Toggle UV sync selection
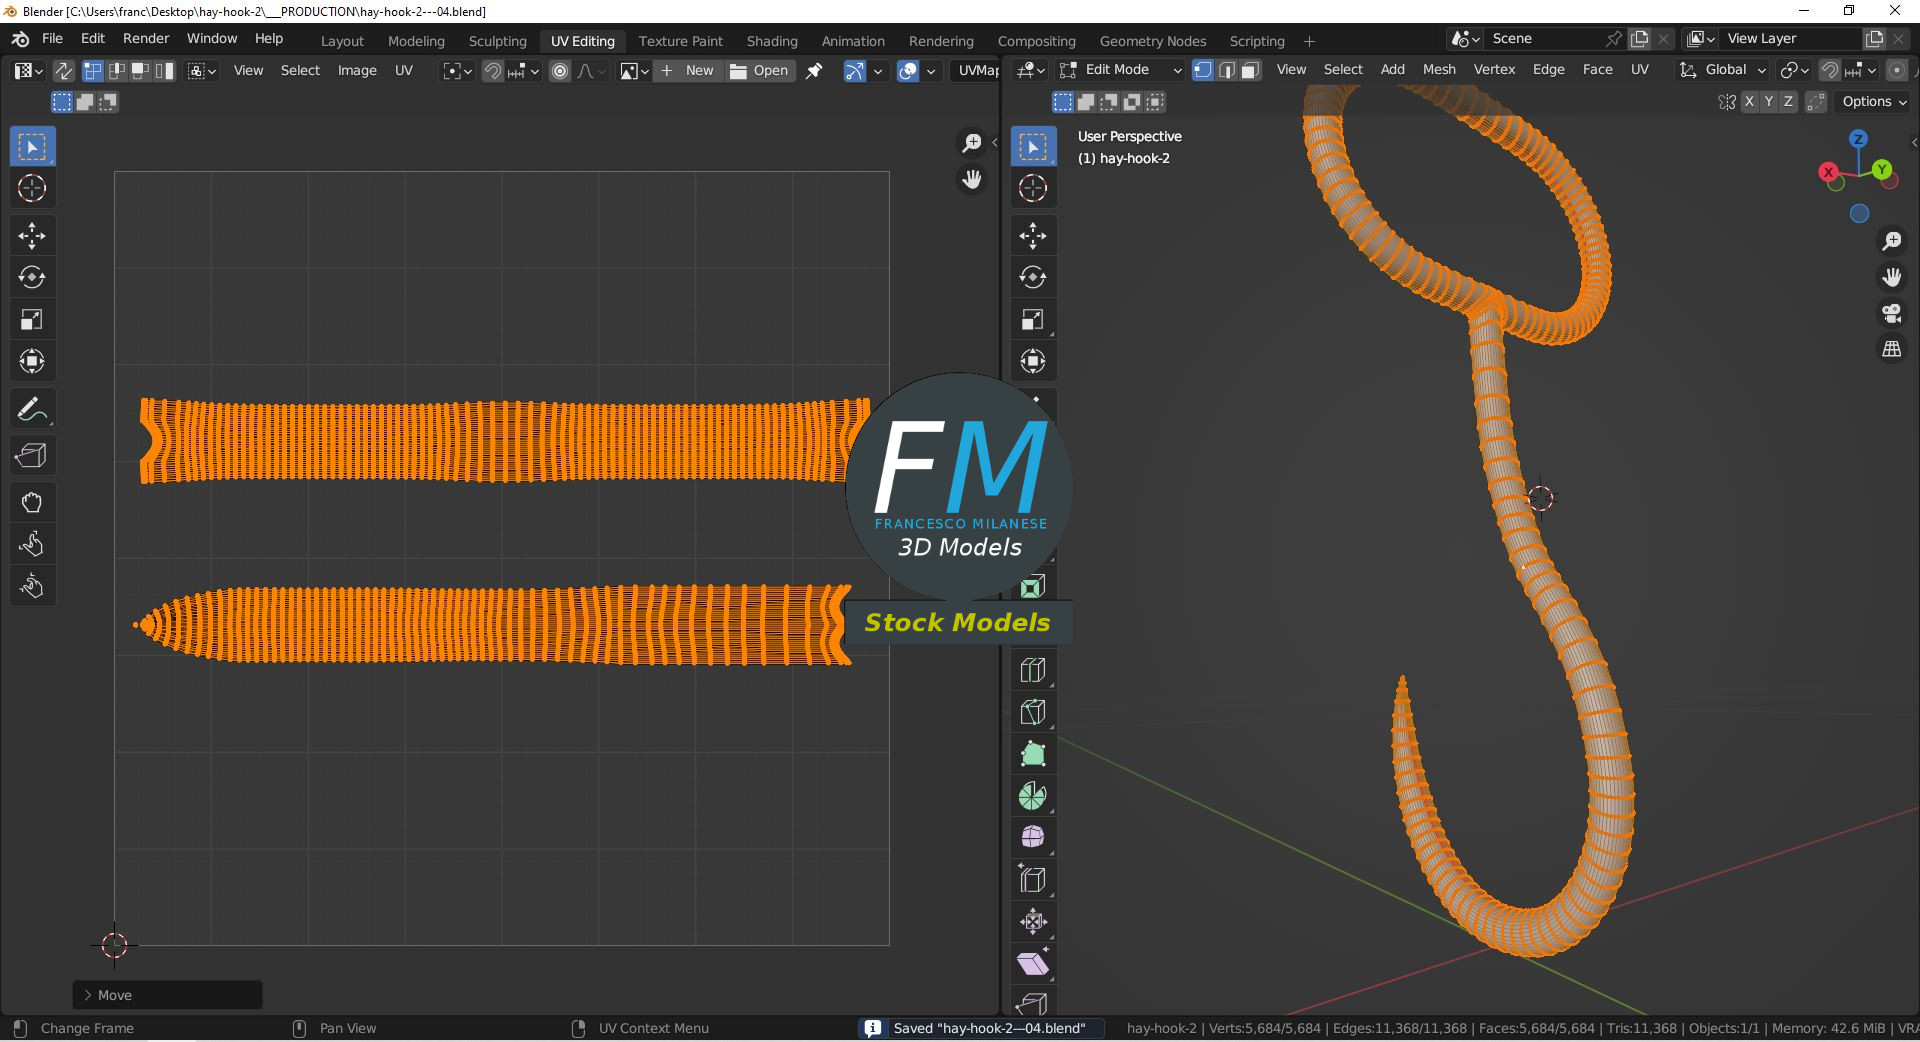 (63, 71)
